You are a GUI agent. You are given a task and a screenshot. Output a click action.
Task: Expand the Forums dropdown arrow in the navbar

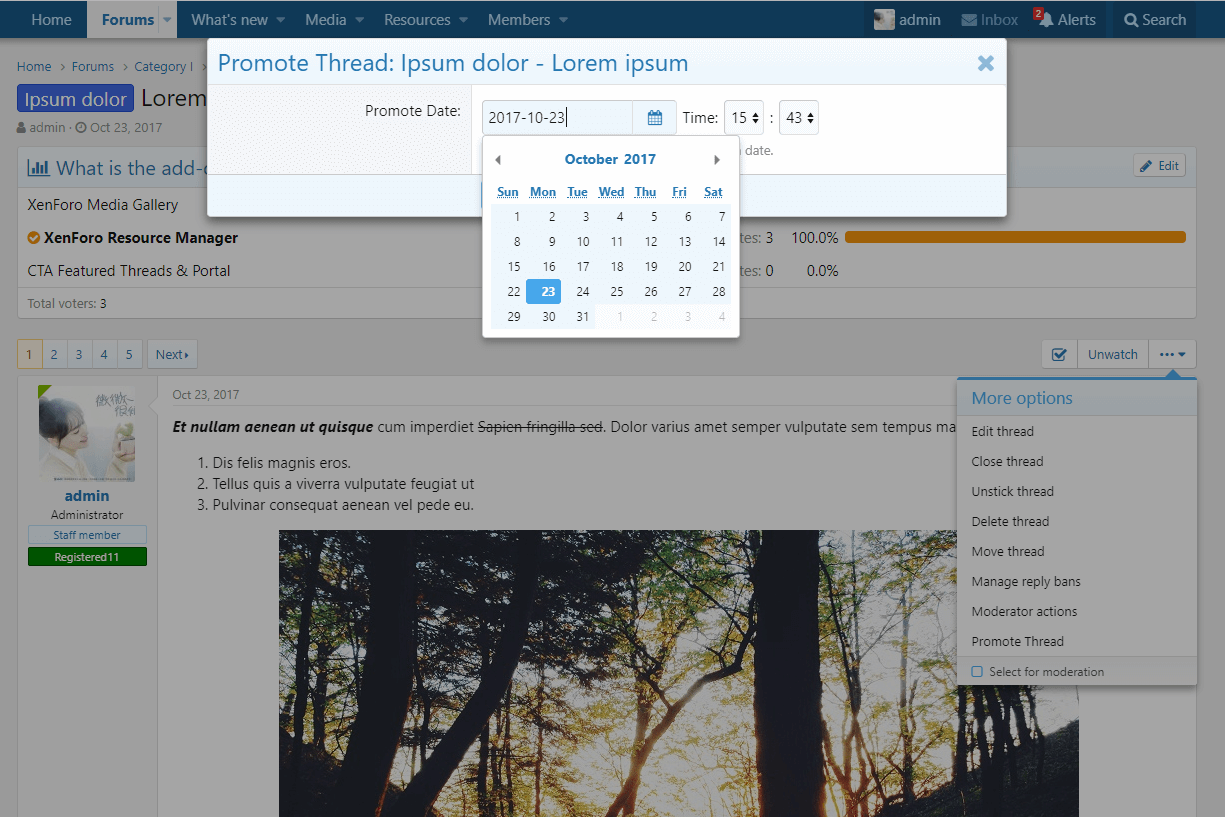pyautogui.click(x=167, y=20)
